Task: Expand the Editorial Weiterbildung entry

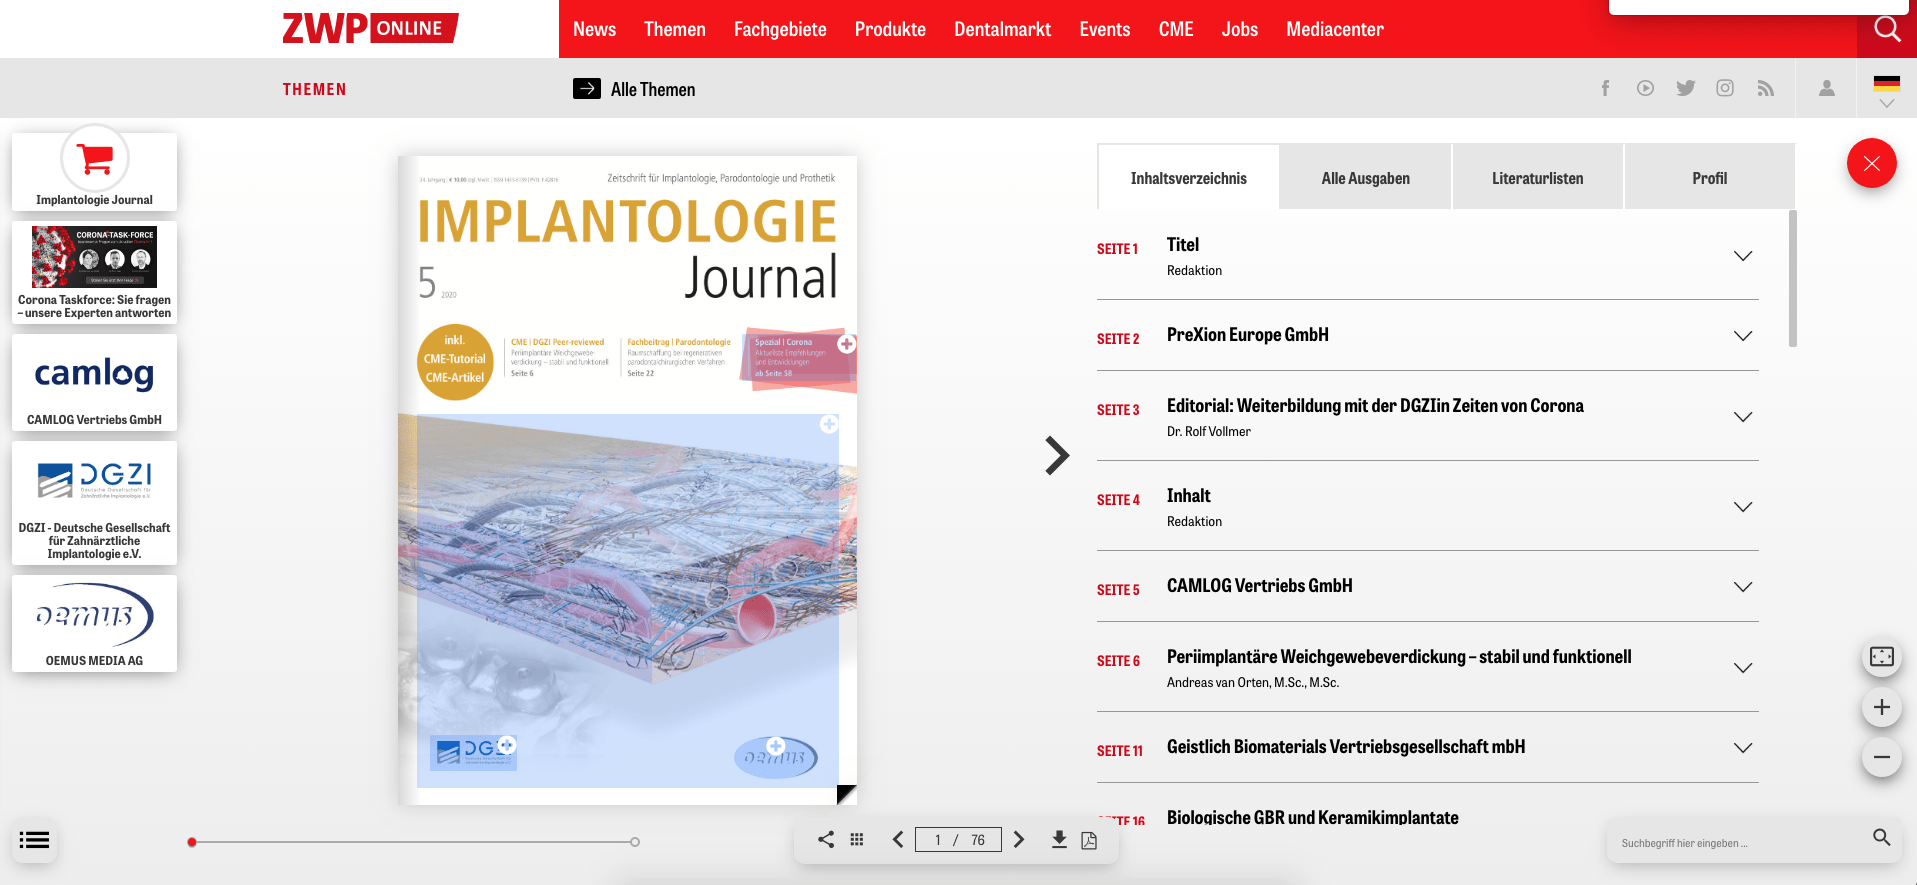Action: [x=1743, y=416]
